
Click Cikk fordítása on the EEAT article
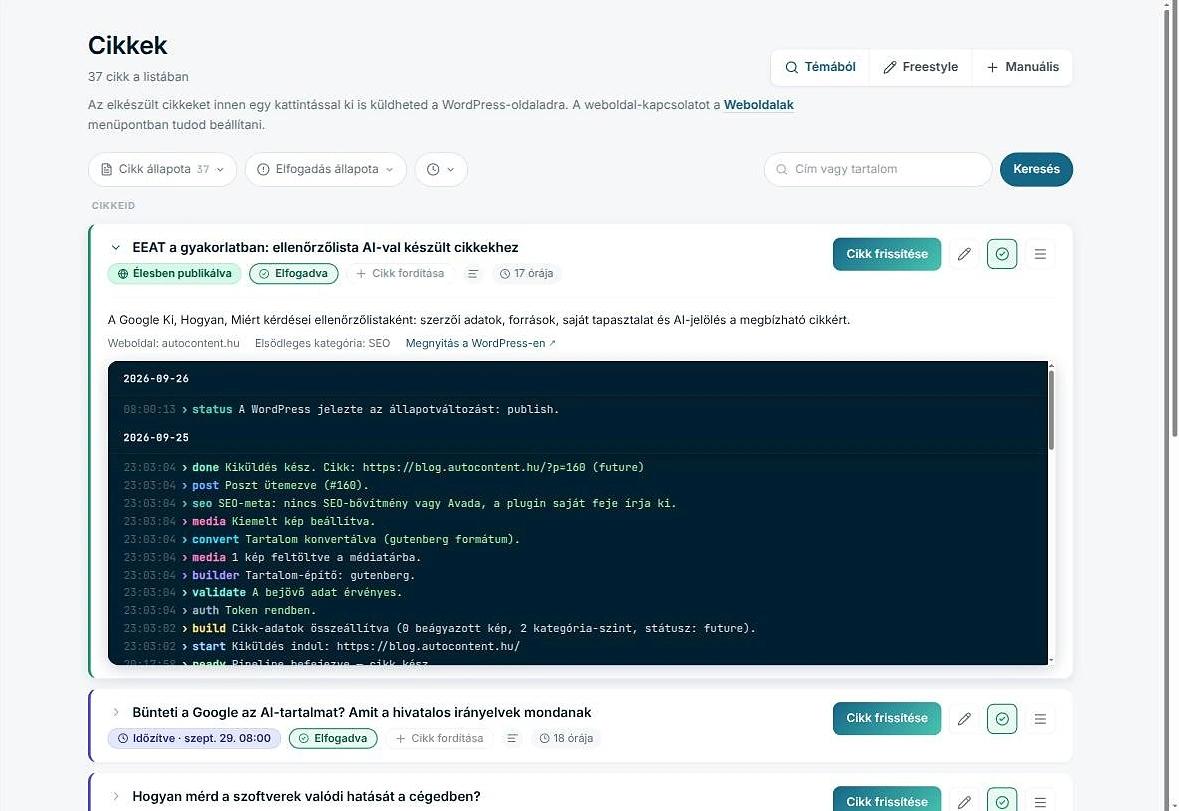pyautogui.click(x=400, y=274)
